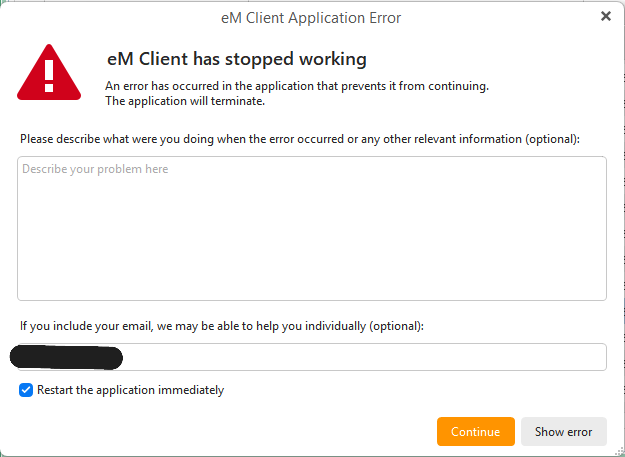
Task: Open error details with Show error
Action: click(x=564, y=432)
